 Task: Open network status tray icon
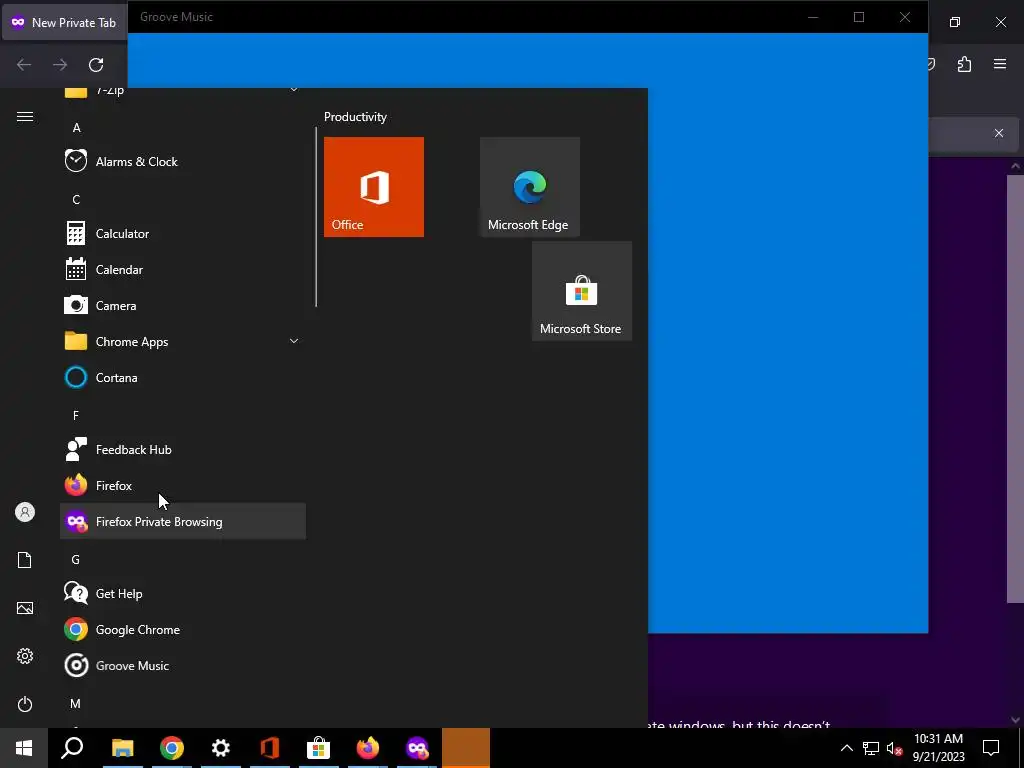[x=871, y=748]
